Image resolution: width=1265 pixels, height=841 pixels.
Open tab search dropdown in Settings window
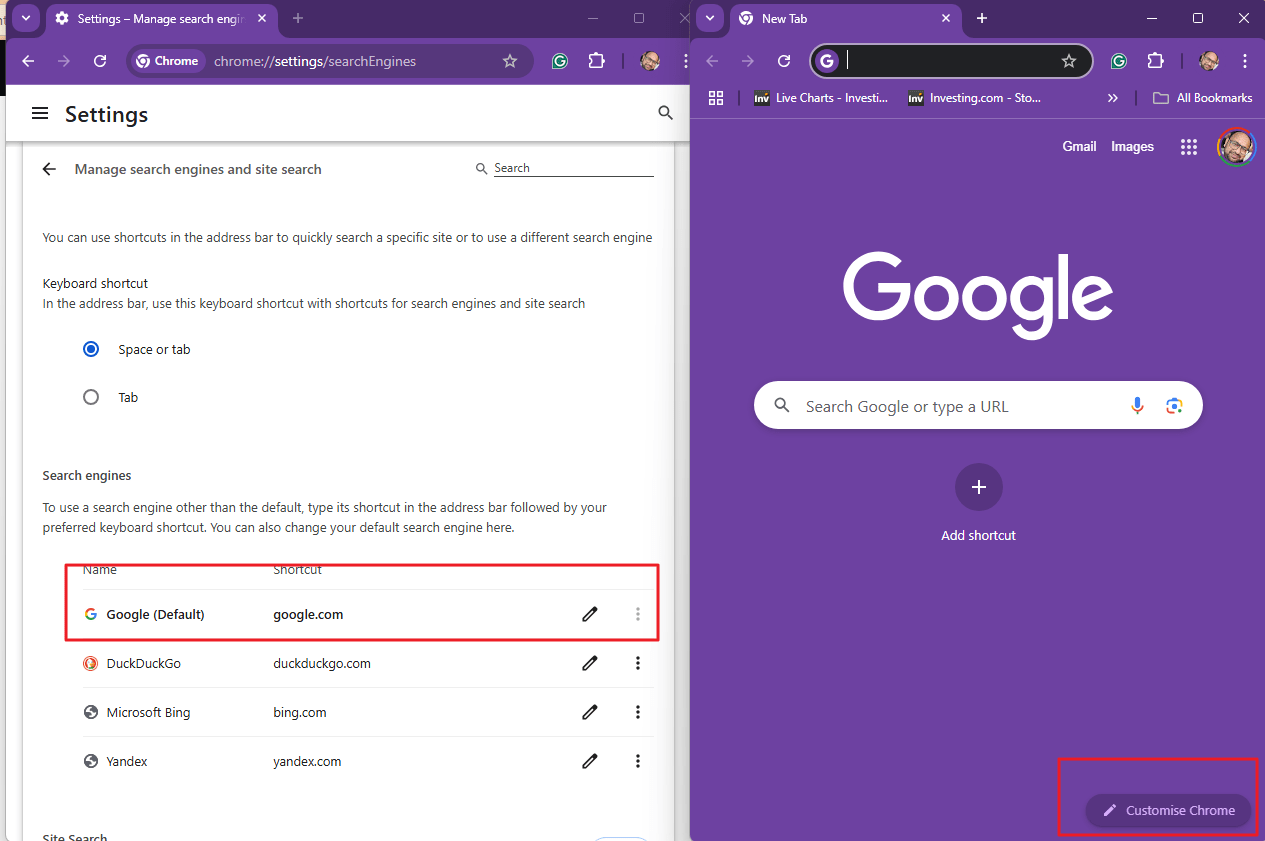(x=25, y=18)
